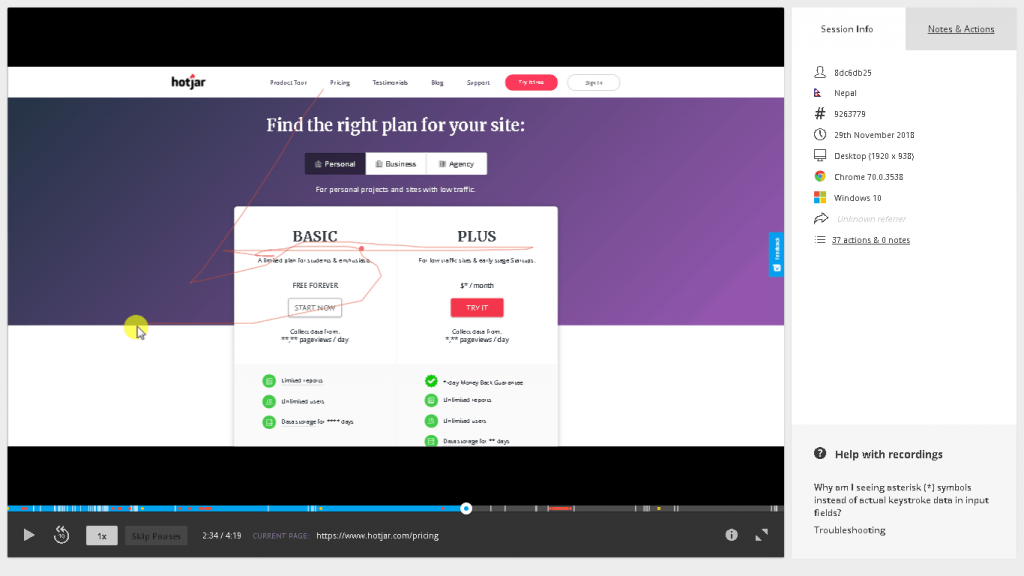Click the user icon beside 8dc6db25

pyautogui.click(x=820, y=72)
